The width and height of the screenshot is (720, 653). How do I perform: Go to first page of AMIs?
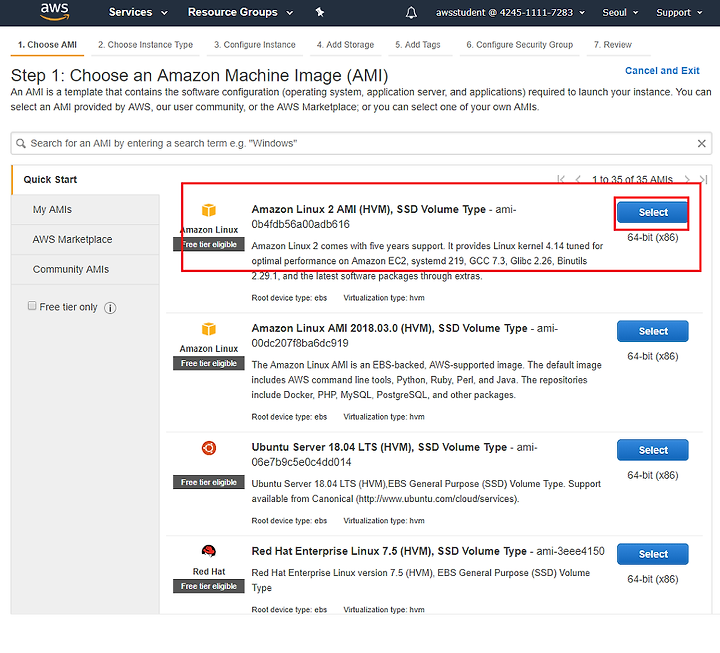[x=561, y=180]
